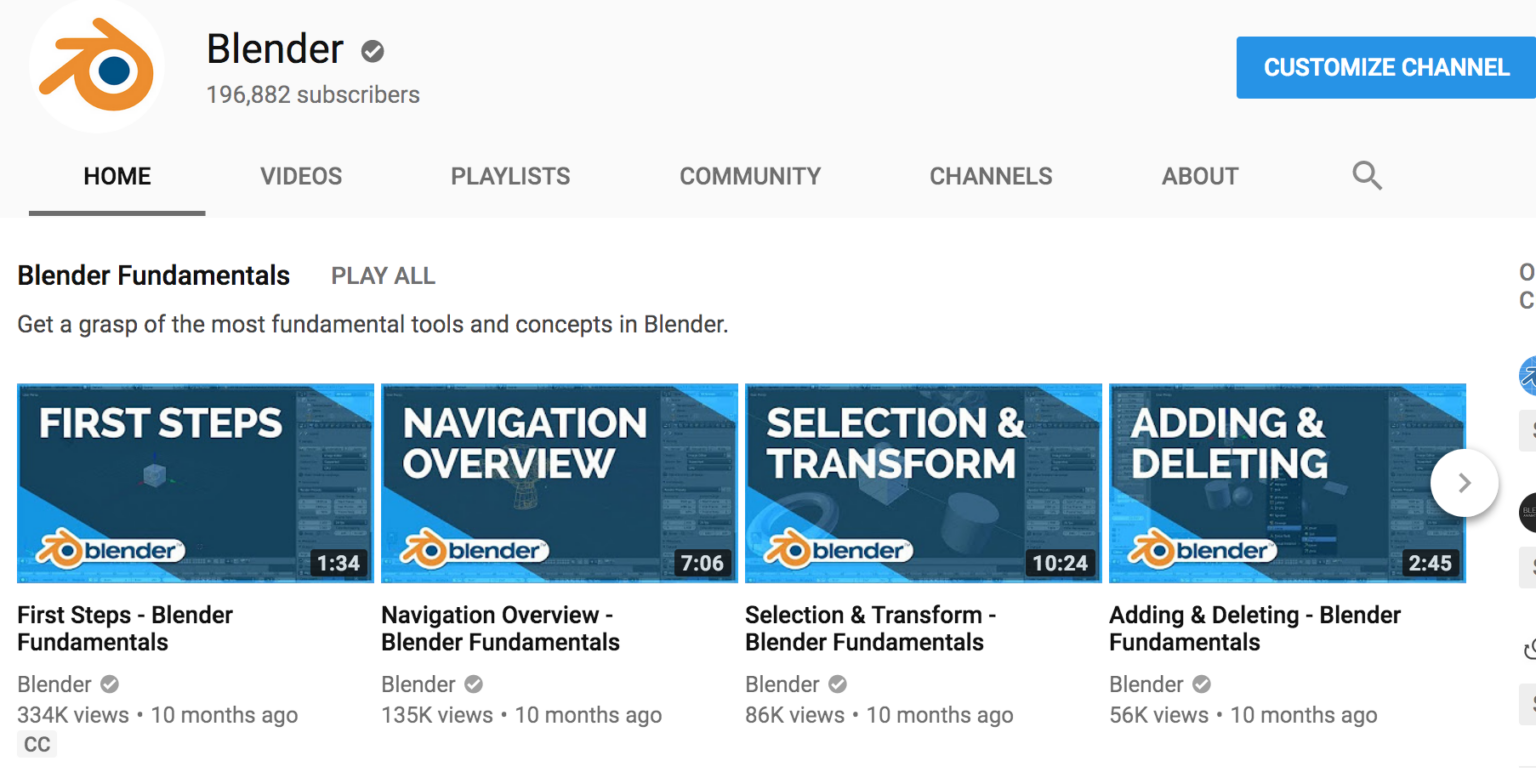Click the 2:45 duration badge
This screenshot has height=772, width=1536.
click(1430, 563)
